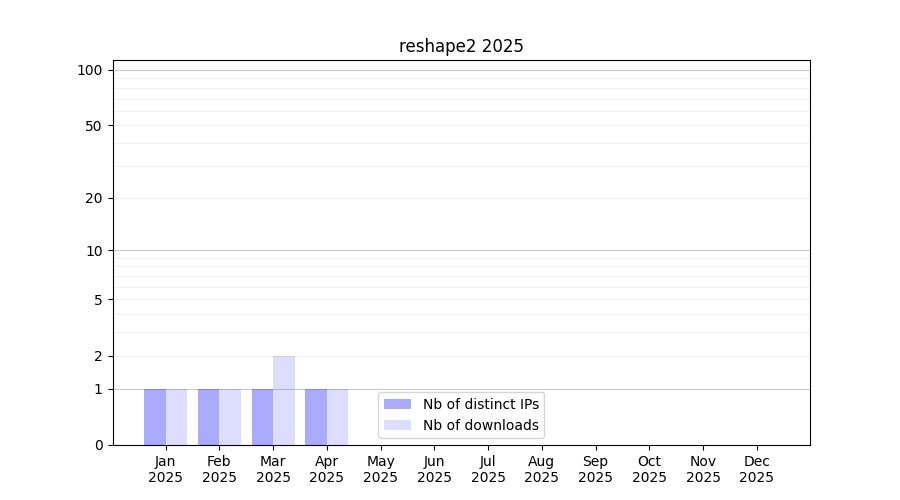The width and height of the screenshot is (900, 500).
Task: Click the 'Nb of downloads' legend label
Action: tap(480, 425)
